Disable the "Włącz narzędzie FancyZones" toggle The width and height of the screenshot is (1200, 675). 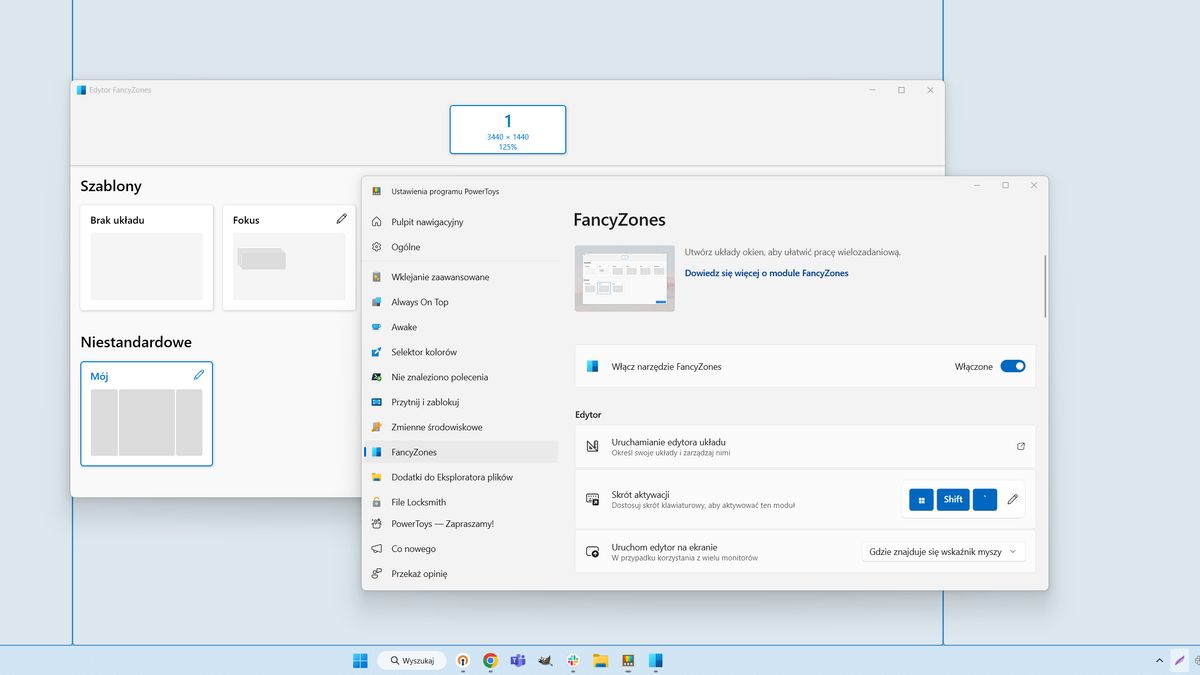[x=1013, y=366]
